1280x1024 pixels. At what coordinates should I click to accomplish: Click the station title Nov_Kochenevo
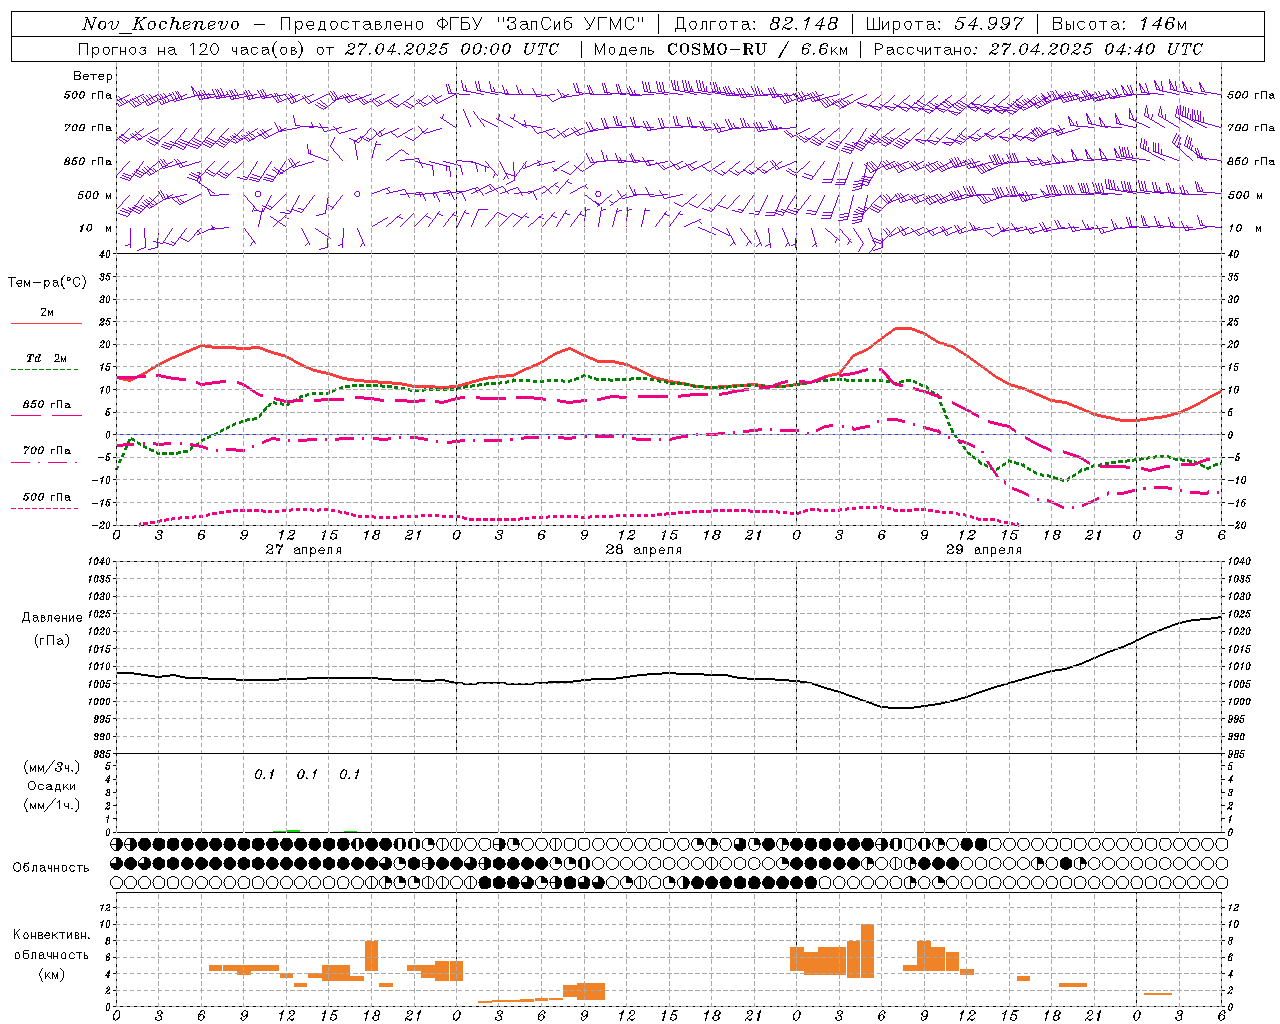coord(161,24)
